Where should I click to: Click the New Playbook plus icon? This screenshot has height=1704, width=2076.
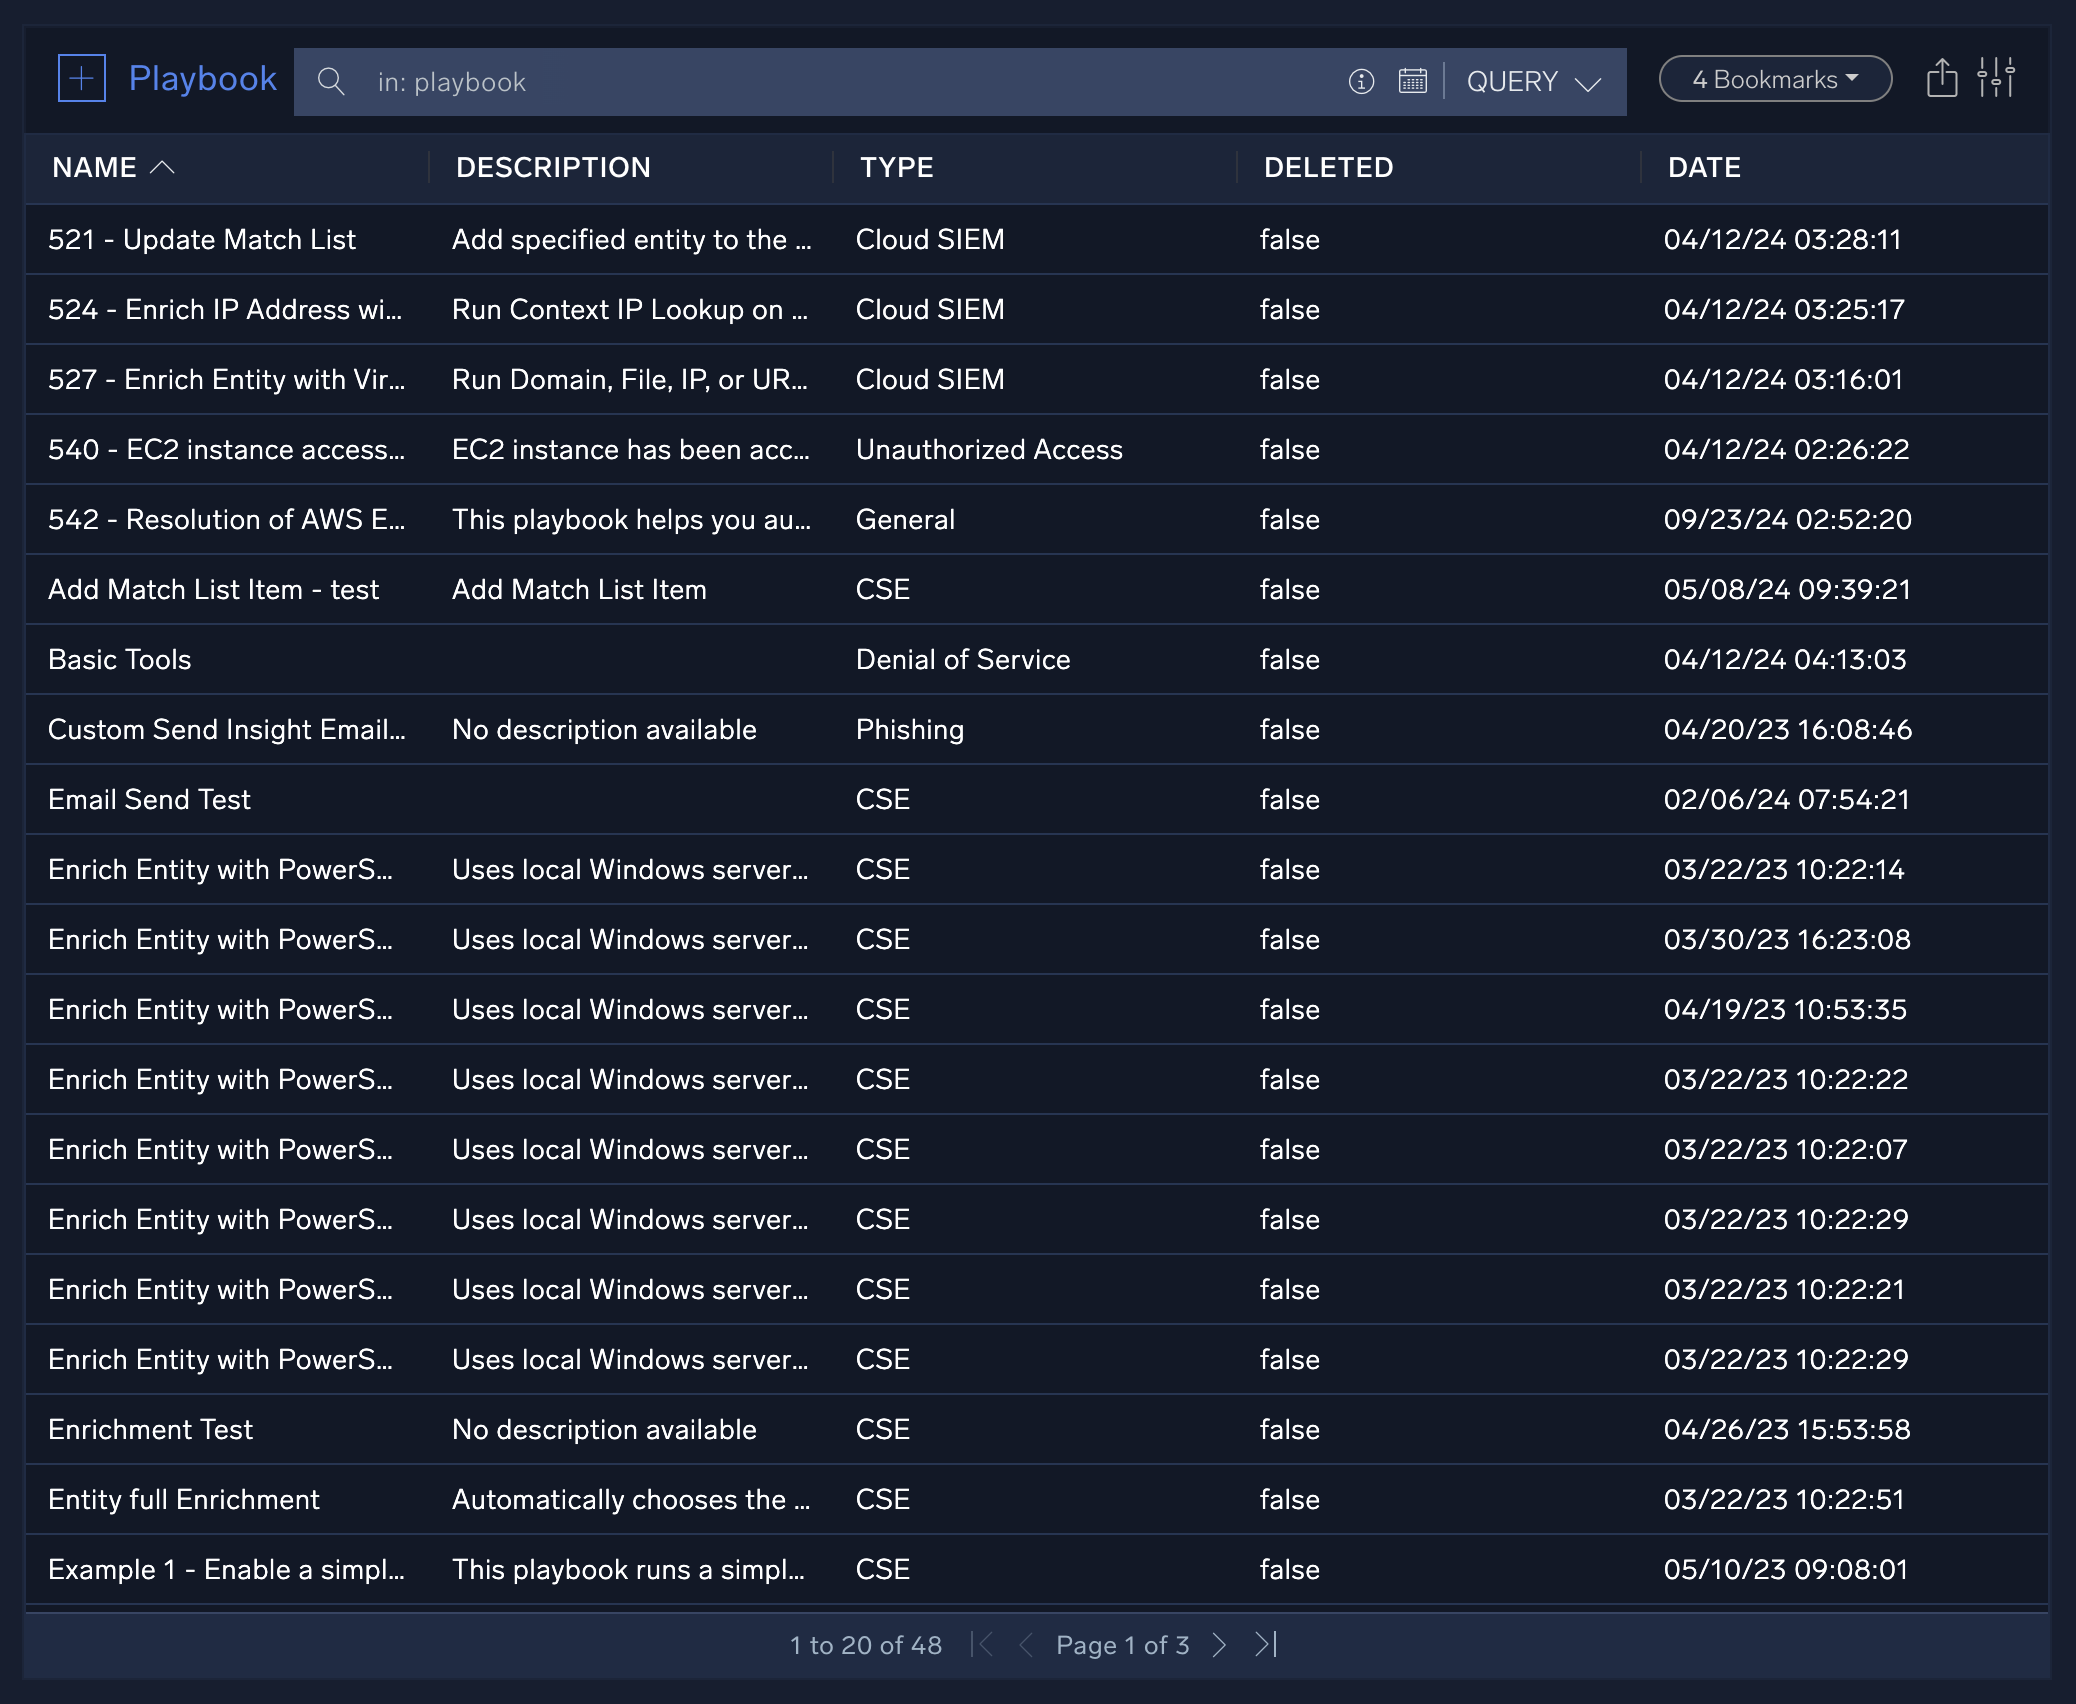pos(81,78)
